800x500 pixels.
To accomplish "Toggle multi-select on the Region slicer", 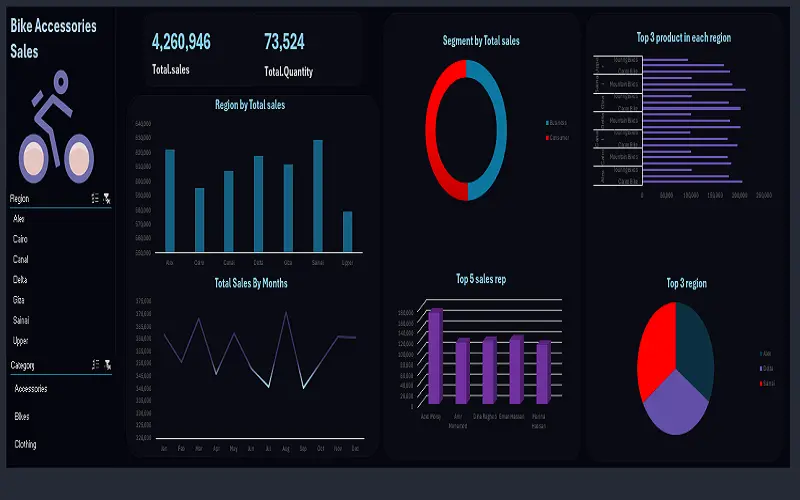I will tap(95, 198).
